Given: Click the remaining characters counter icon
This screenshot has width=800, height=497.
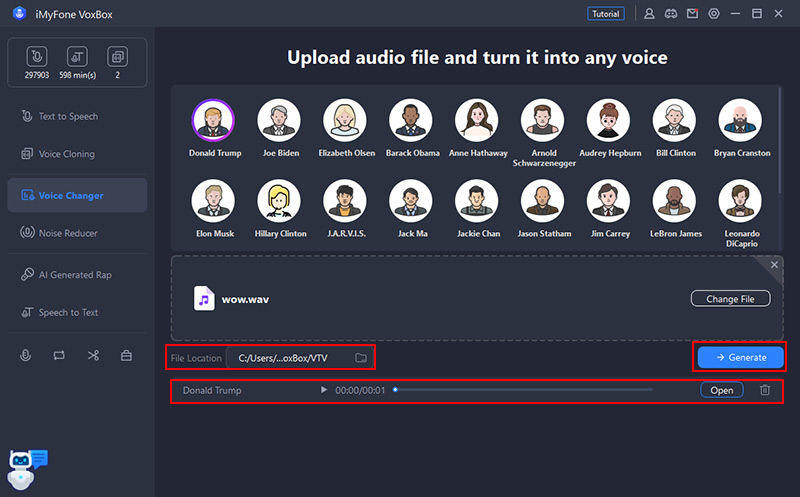Looking at the screenshot, I should (x=37, y=57).
